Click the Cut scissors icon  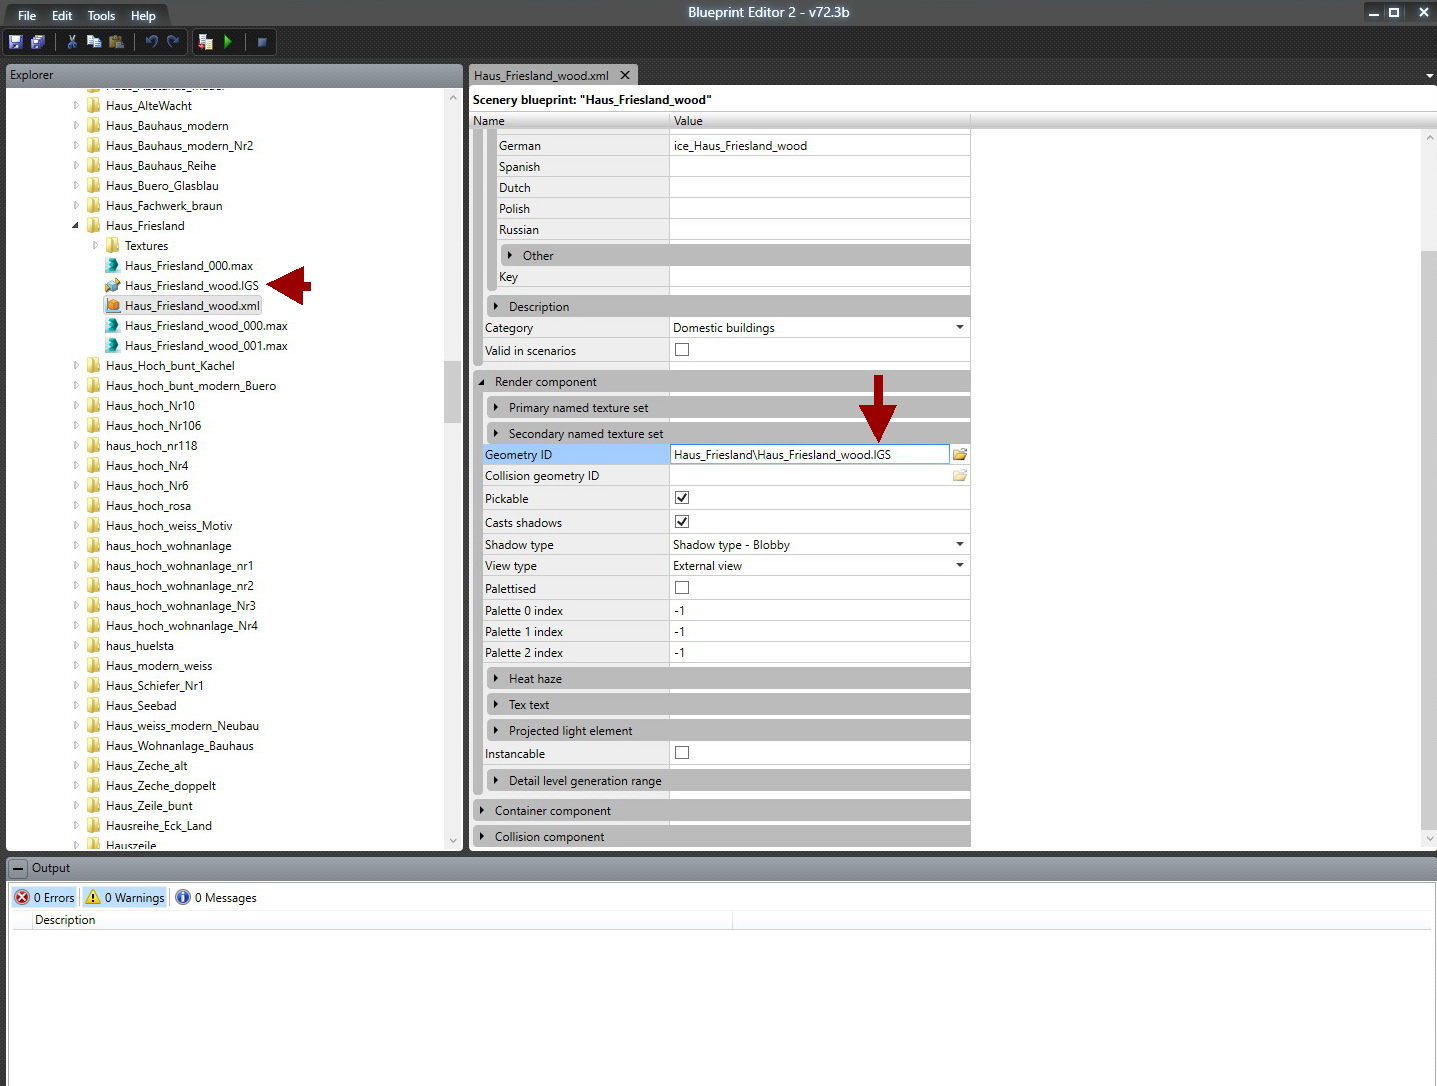pos(72,42)
